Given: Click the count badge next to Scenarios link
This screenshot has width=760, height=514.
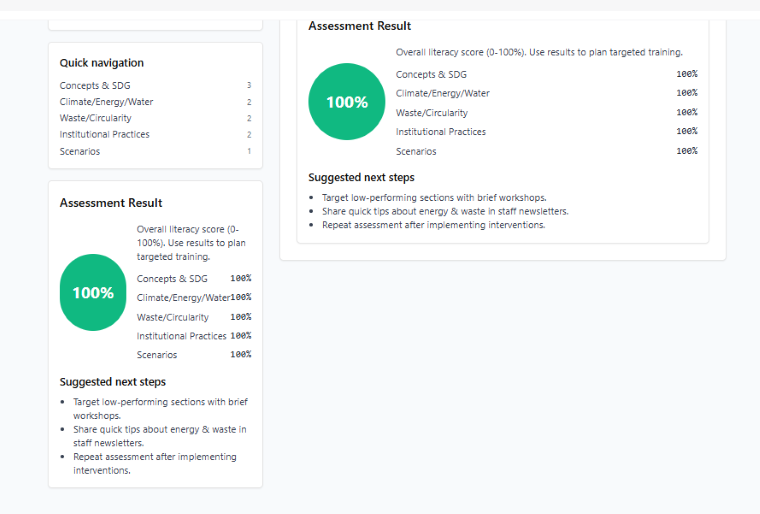Looking at the screenshot, I should (x=249, y=151).
